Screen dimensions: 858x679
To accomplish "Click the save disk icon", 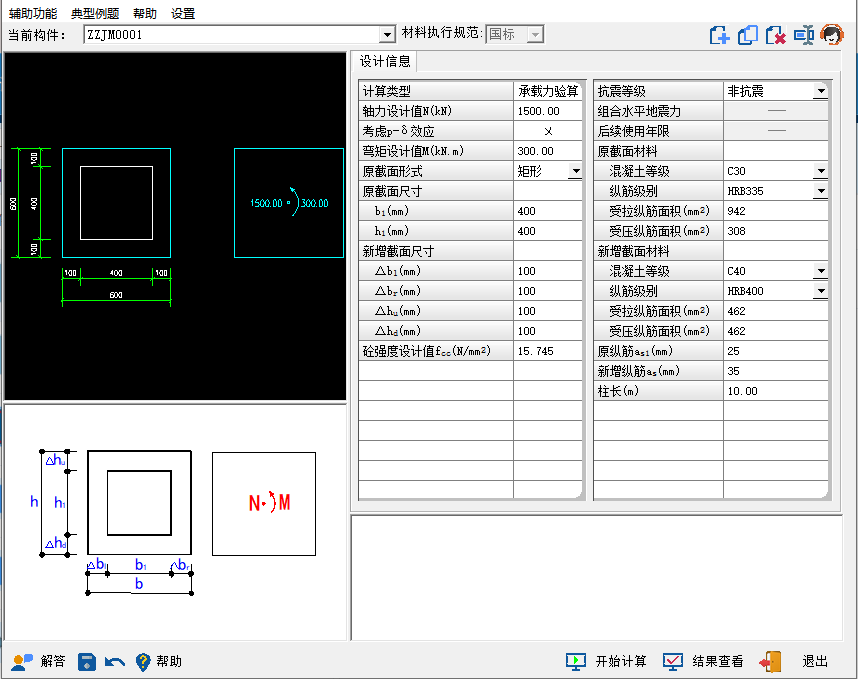I will point(87,661).
